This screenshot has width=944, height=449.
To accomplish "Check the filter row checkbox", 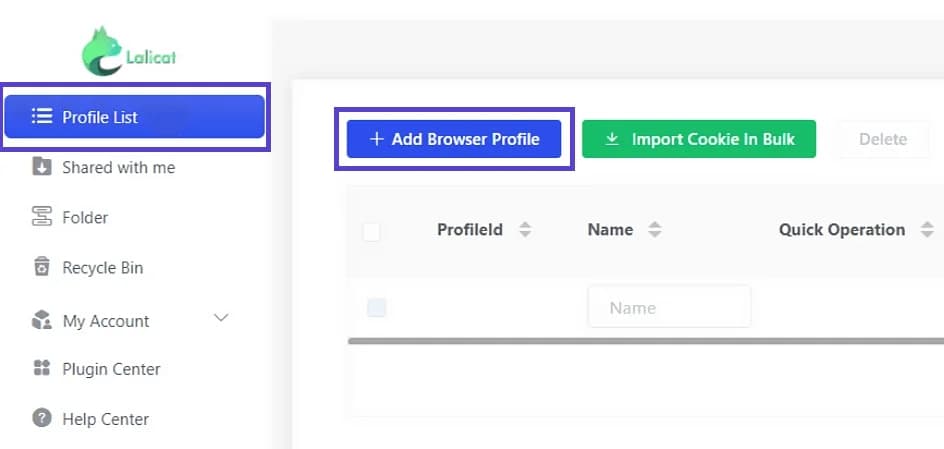I will (376, 308).
